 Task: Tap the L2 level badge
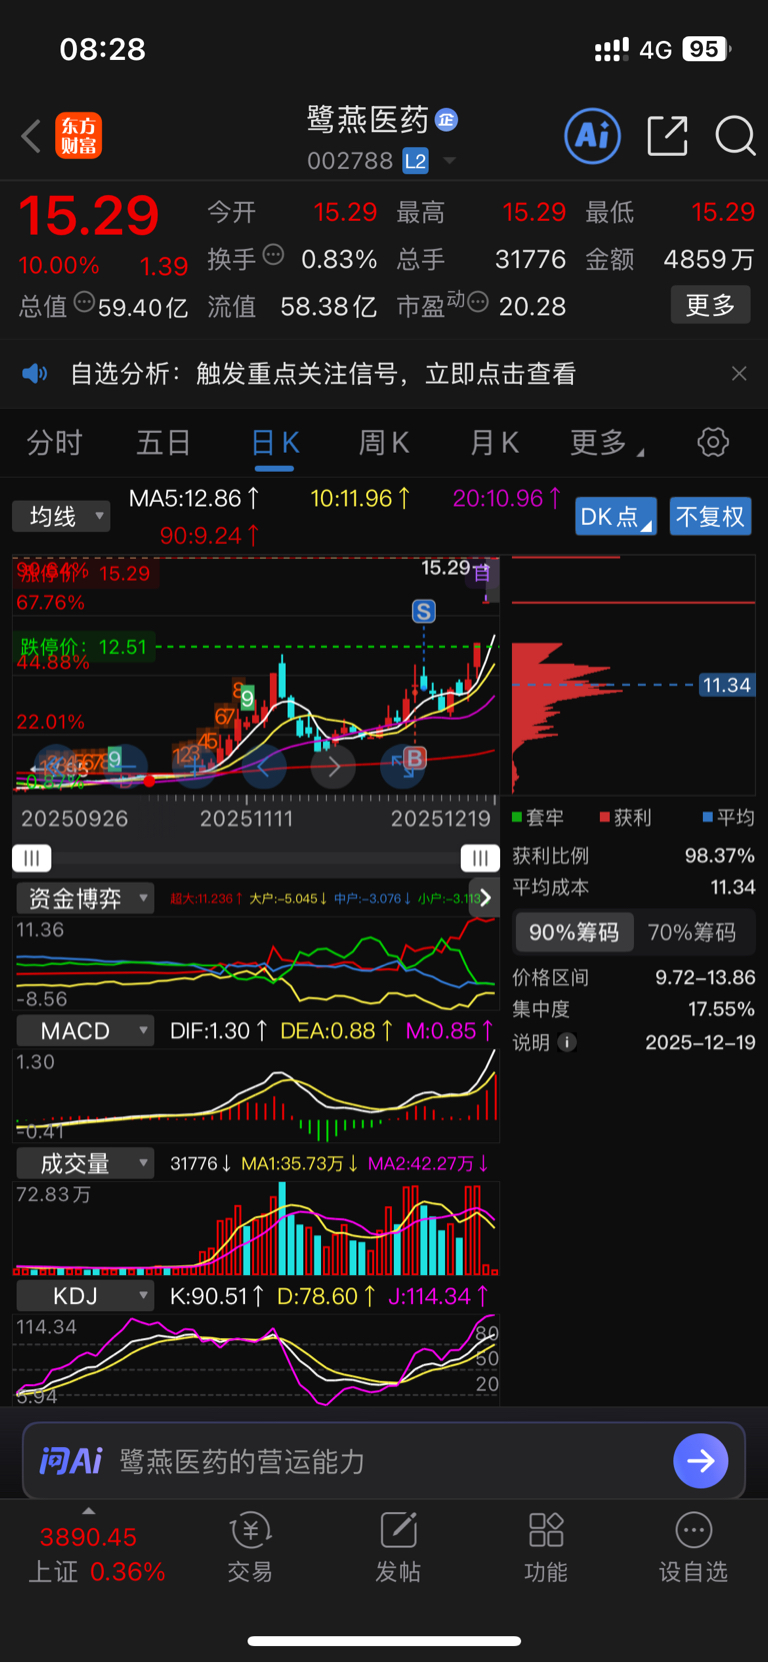pyautogui.click(x=415, y=161)
